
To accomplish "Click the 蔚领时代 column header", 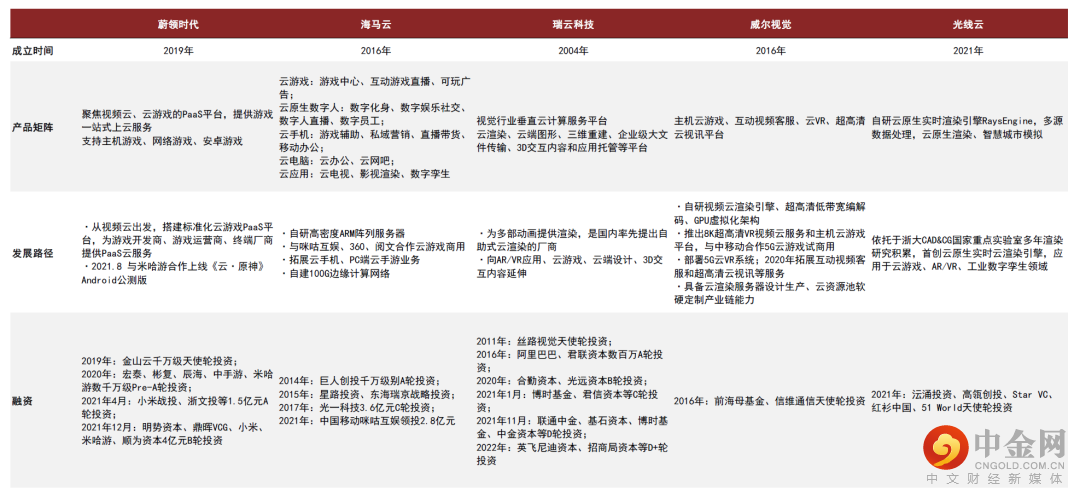I will (178, 24).
